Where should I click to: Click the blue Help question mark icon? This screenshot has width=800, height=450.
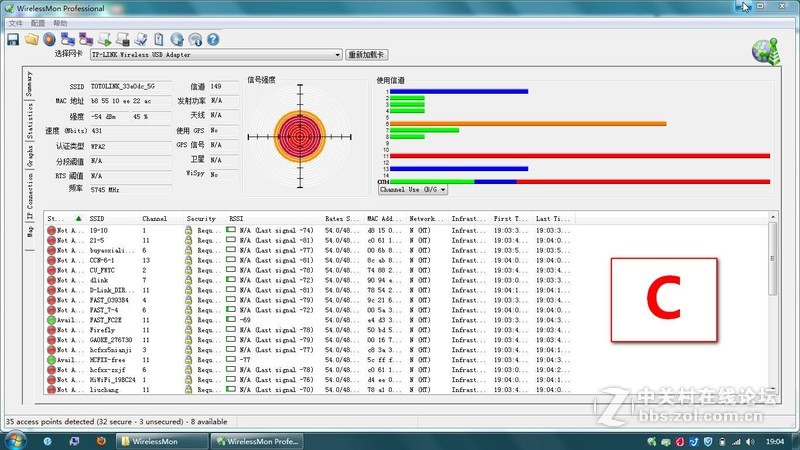[212, 39]
